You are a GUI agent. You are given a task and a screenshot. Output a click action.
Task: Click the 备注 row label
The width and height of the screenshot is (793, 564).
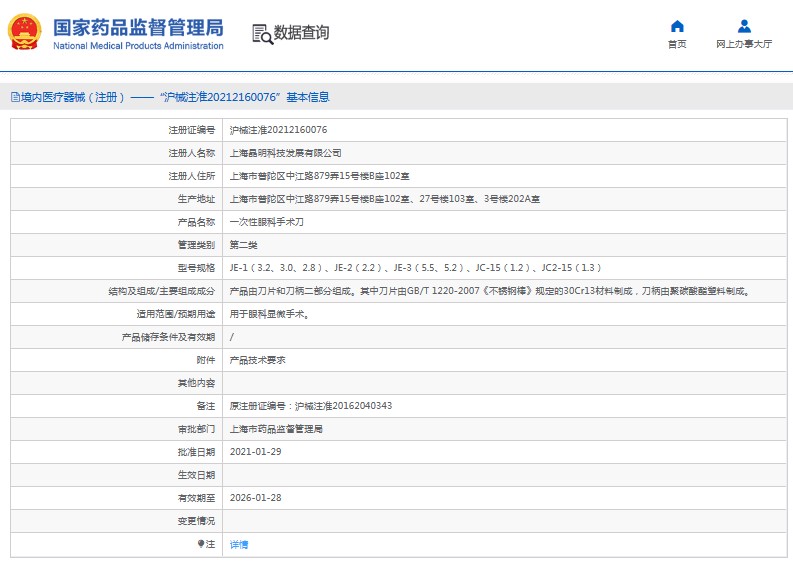(206, 406)
